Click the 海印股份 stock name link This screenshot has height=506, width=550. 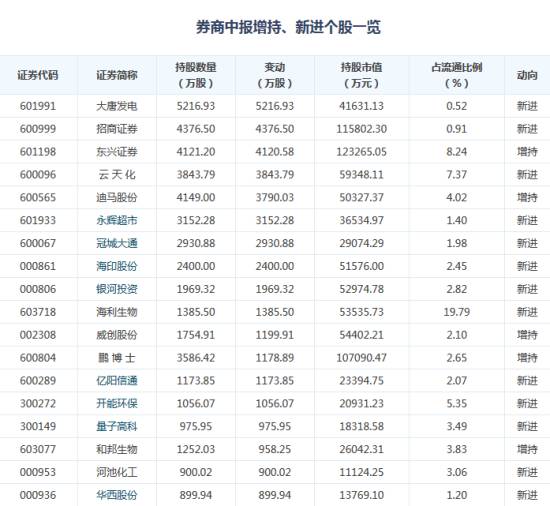click(x=117, y=266)
